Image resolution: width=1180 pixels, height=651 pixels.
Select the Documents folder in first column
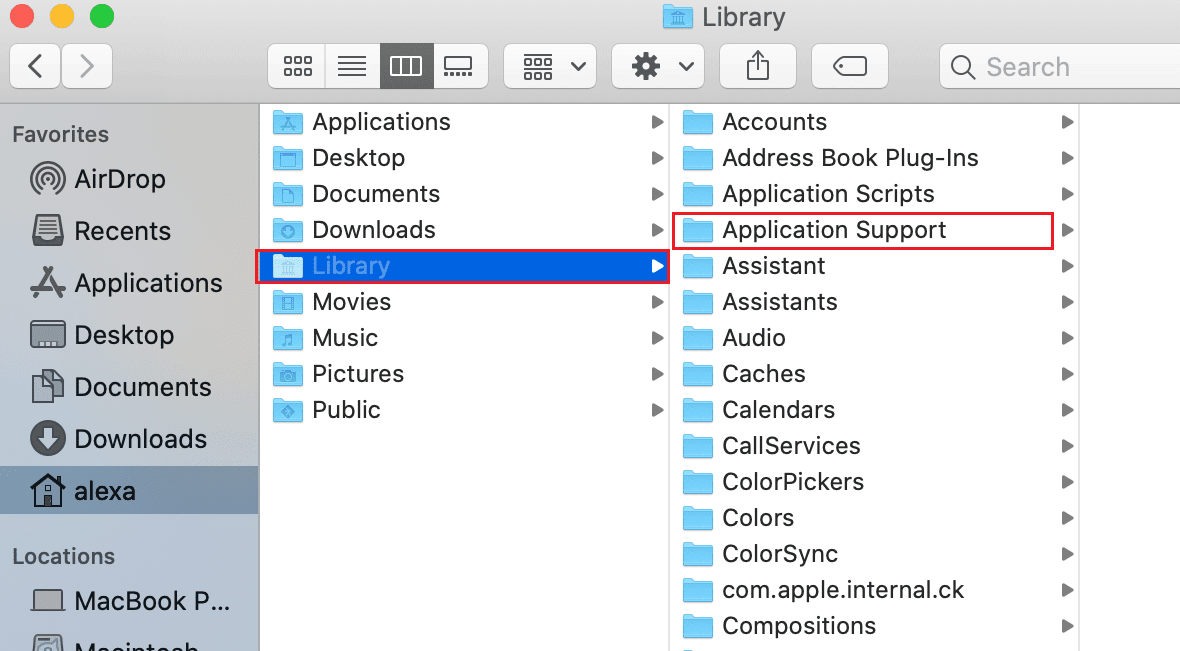coord(464,194)
